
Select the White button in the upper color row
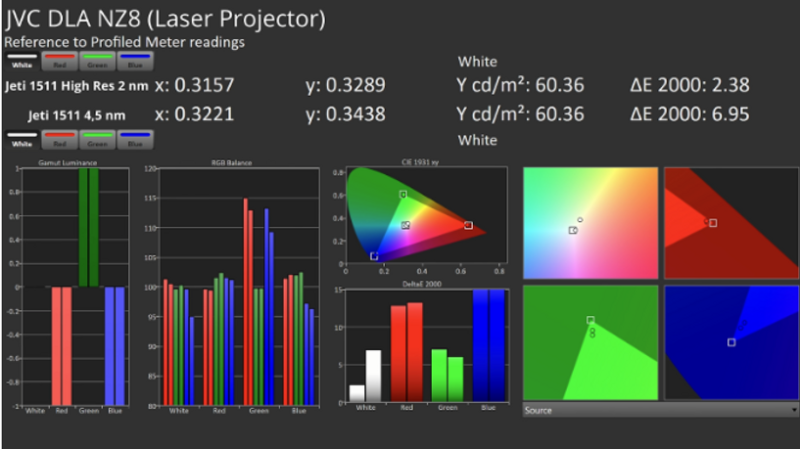click(x=22, y=61)
